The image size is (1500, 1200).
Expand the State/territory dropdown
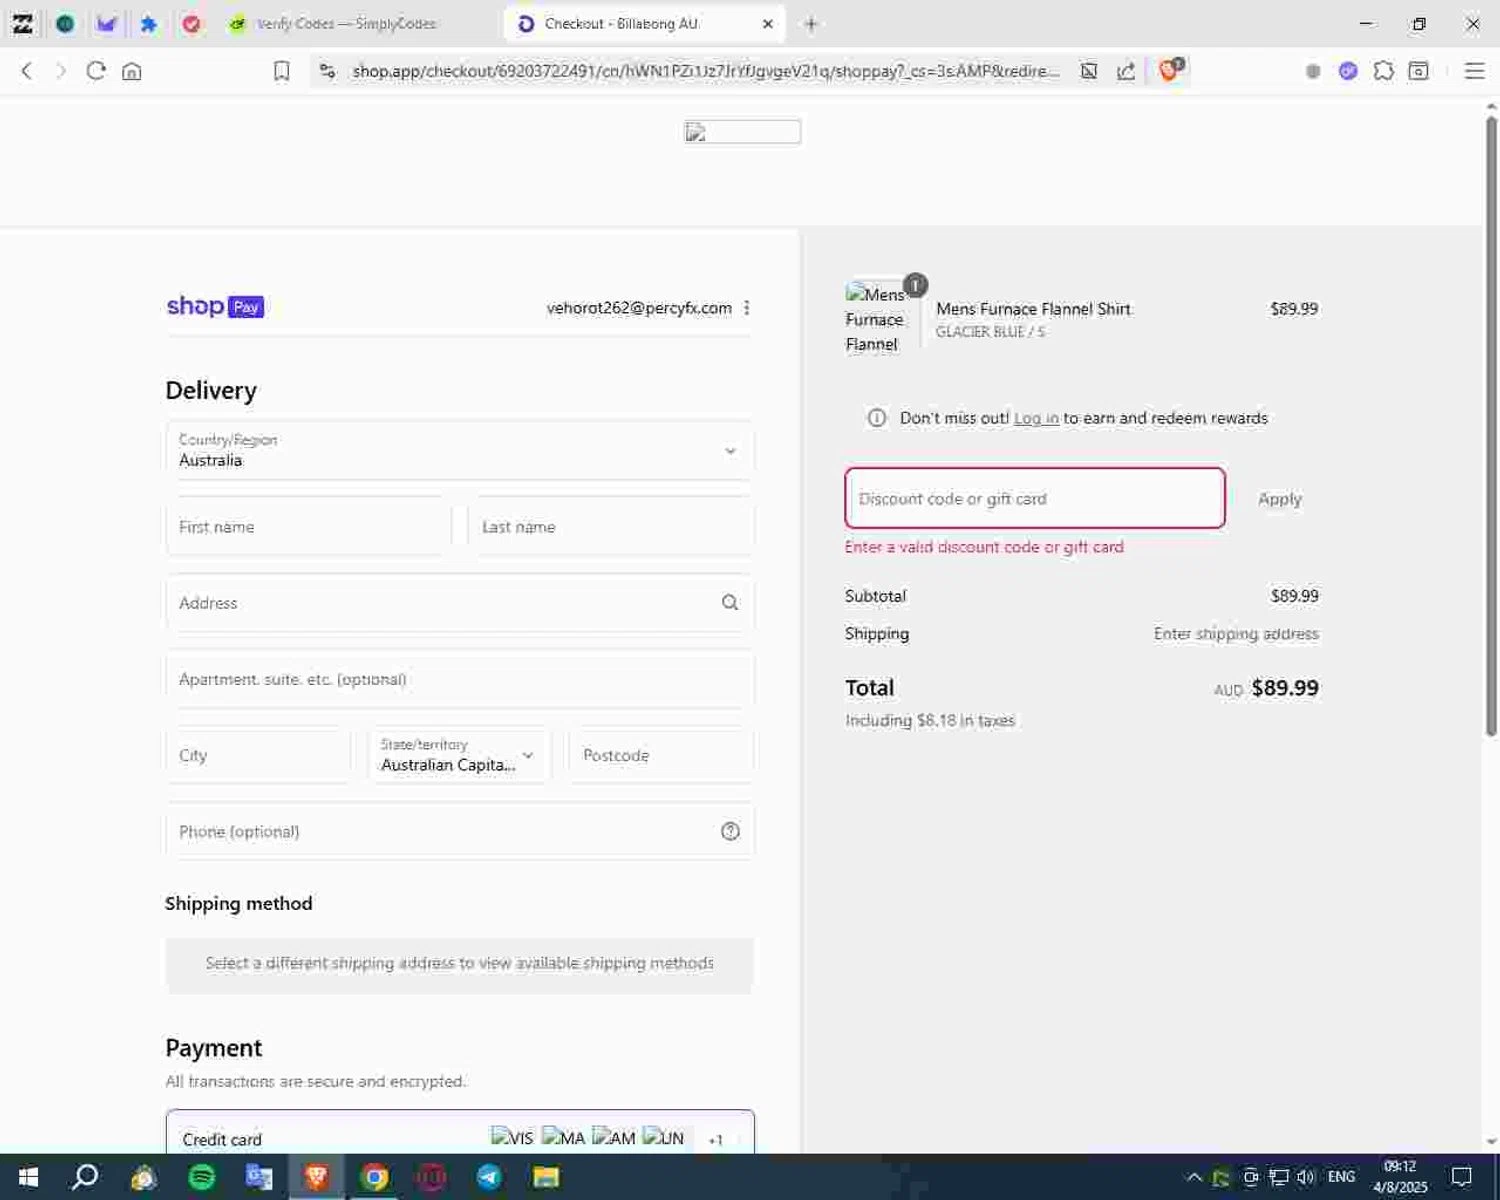coord(459,755)
